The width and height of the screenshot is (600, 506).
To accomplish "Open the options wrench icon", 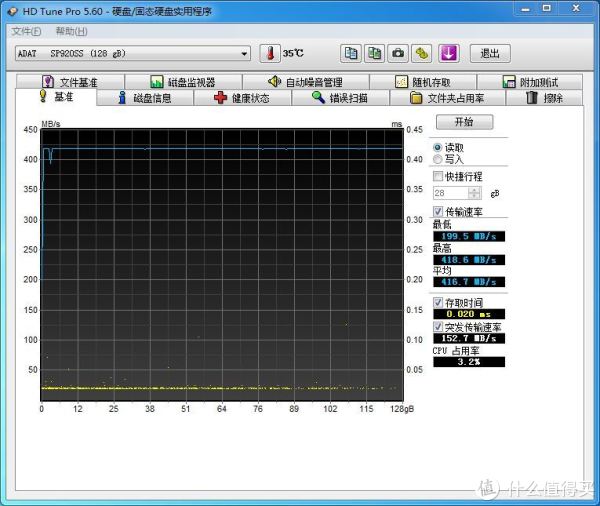I will 422,53.
